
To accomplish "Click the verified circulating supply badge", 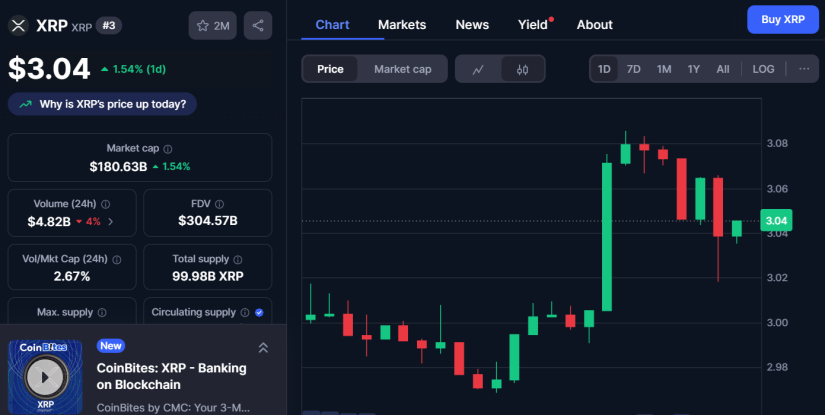I will tap(259, 312).
